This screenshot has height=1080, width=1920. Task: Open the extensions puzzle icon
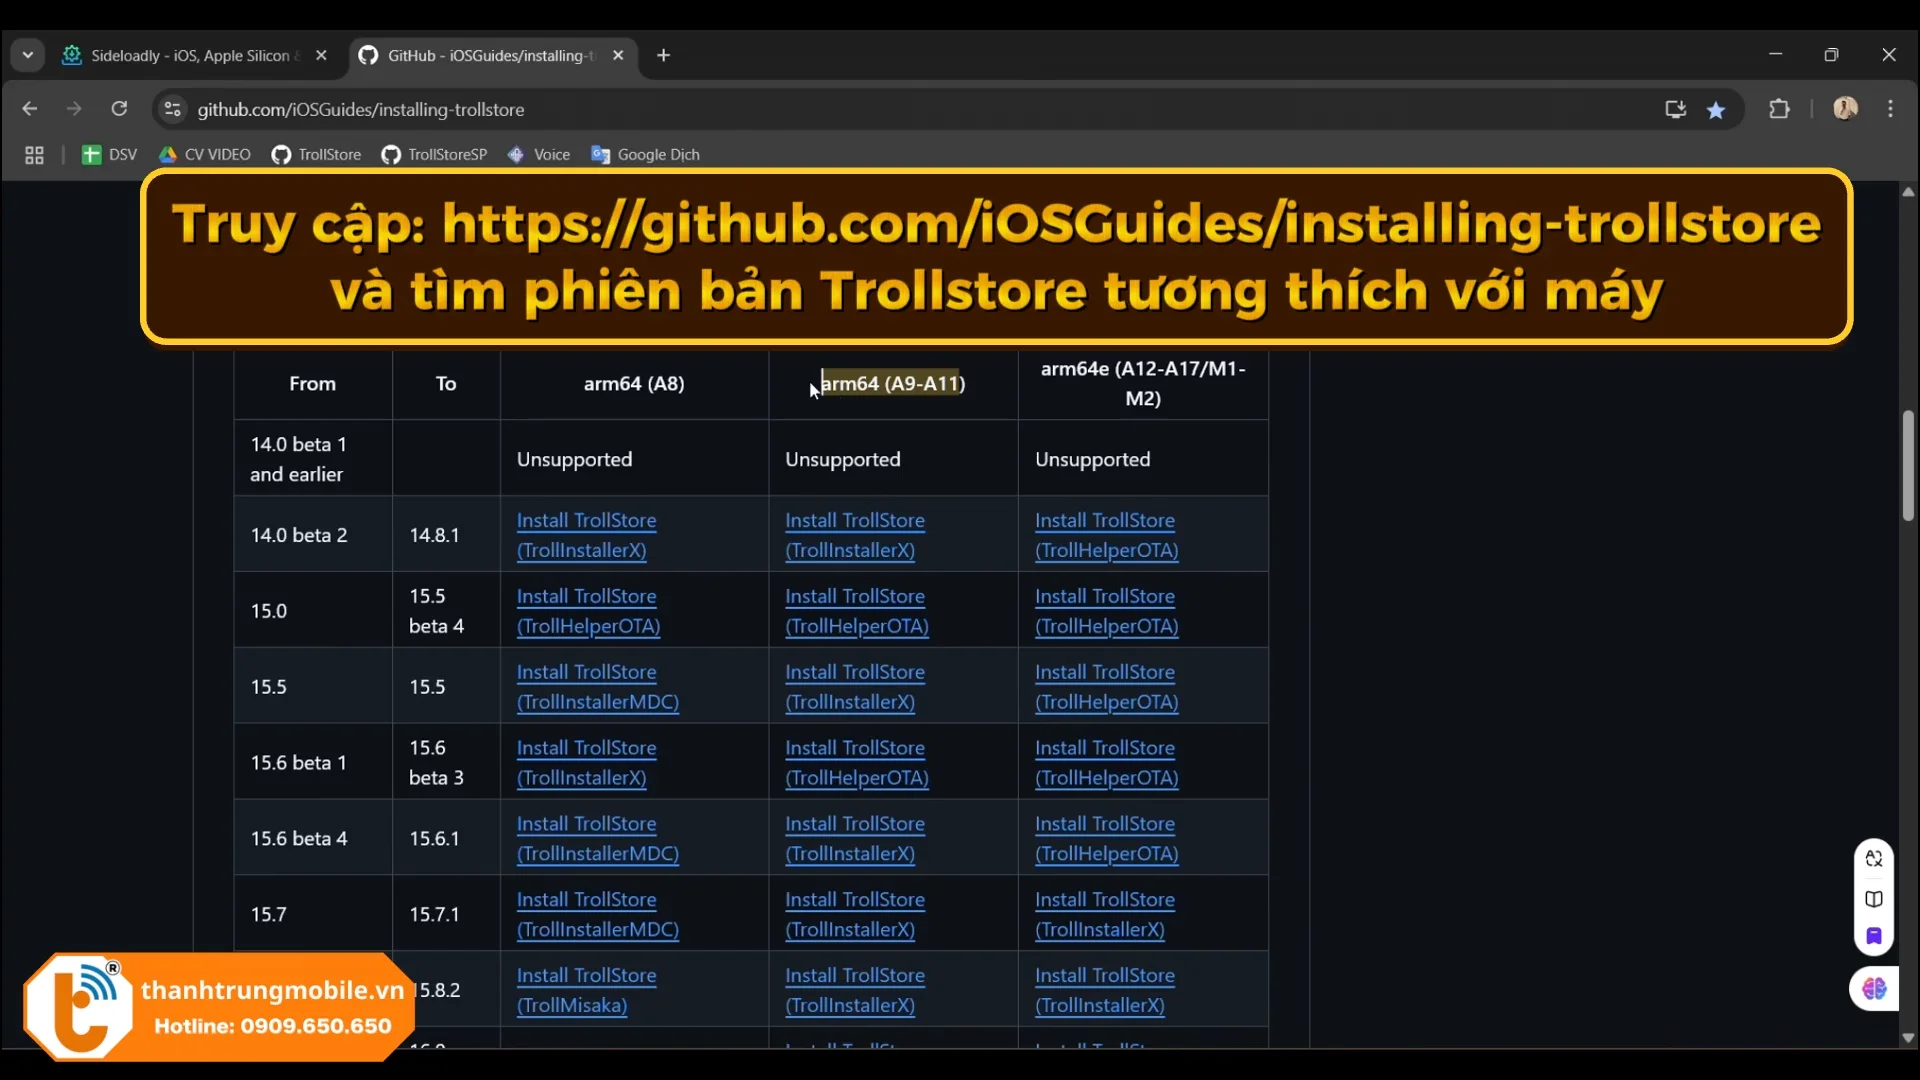click(1779, 109)
